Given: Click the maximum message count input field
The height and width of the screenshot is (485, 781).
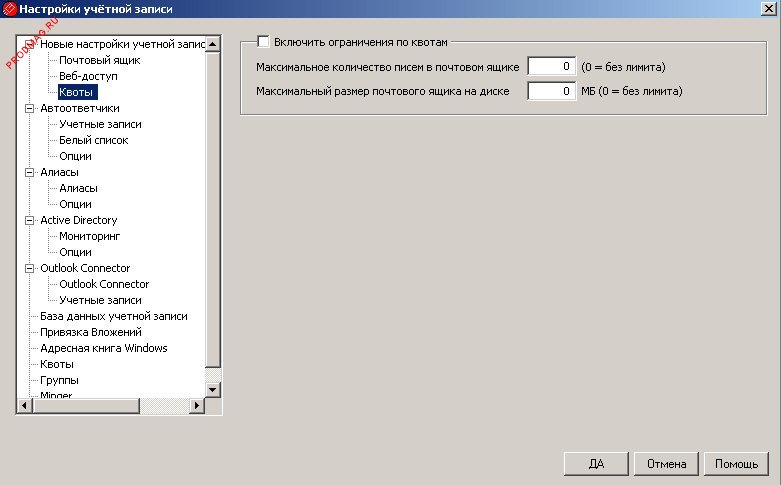Looking at the screenshot, I should click(551, 67).
